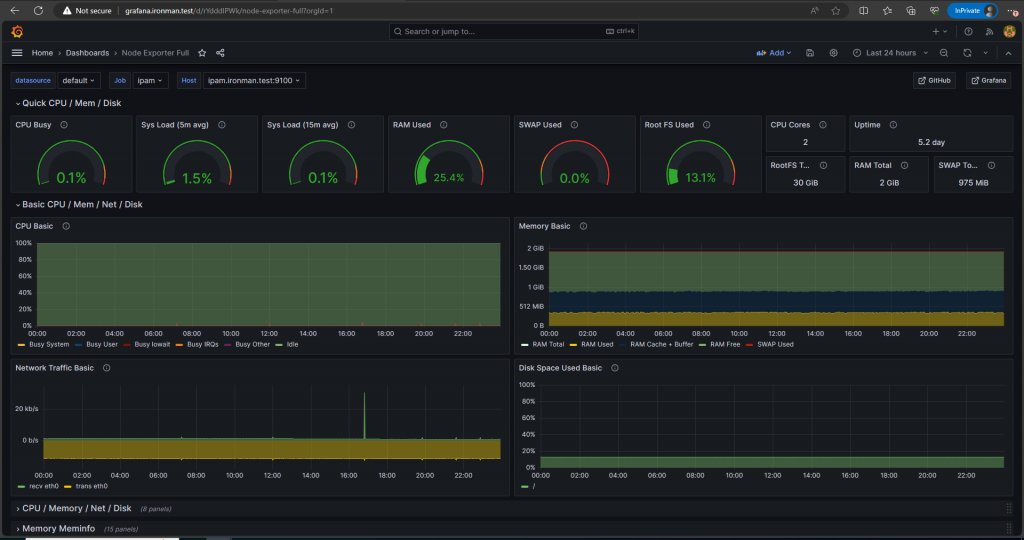Screen dimensions: 1024x540
Task: Click the RAM Used gauge 25.4%
Action: click(449, 163)
